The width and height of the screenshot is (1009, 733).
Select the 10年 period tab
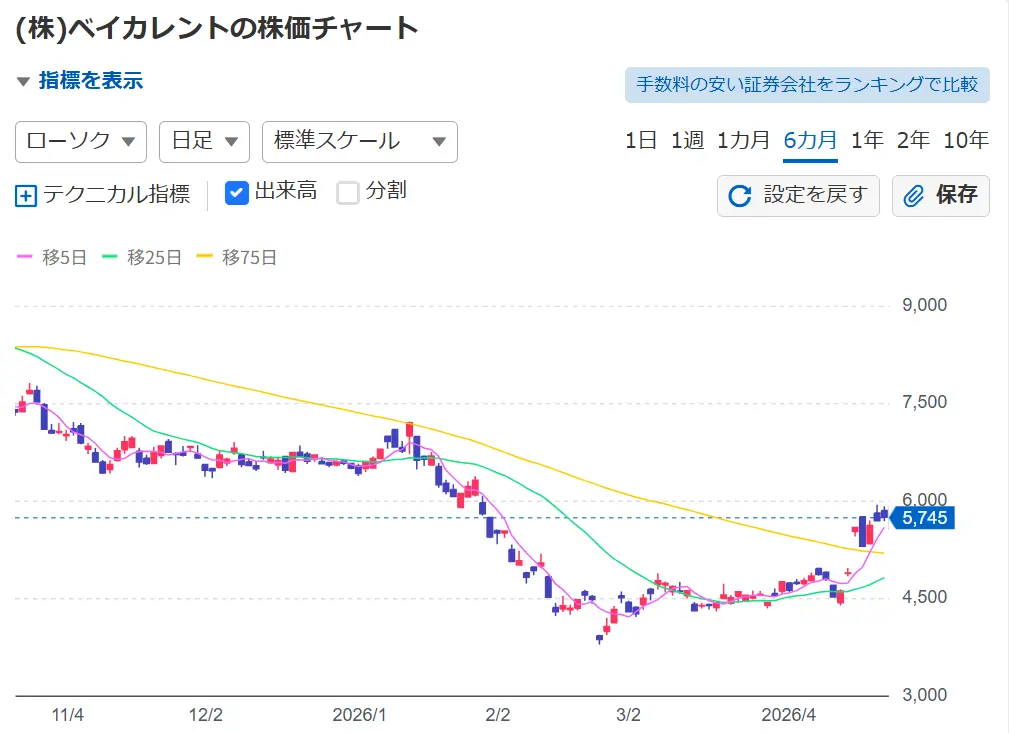[965, 140]
